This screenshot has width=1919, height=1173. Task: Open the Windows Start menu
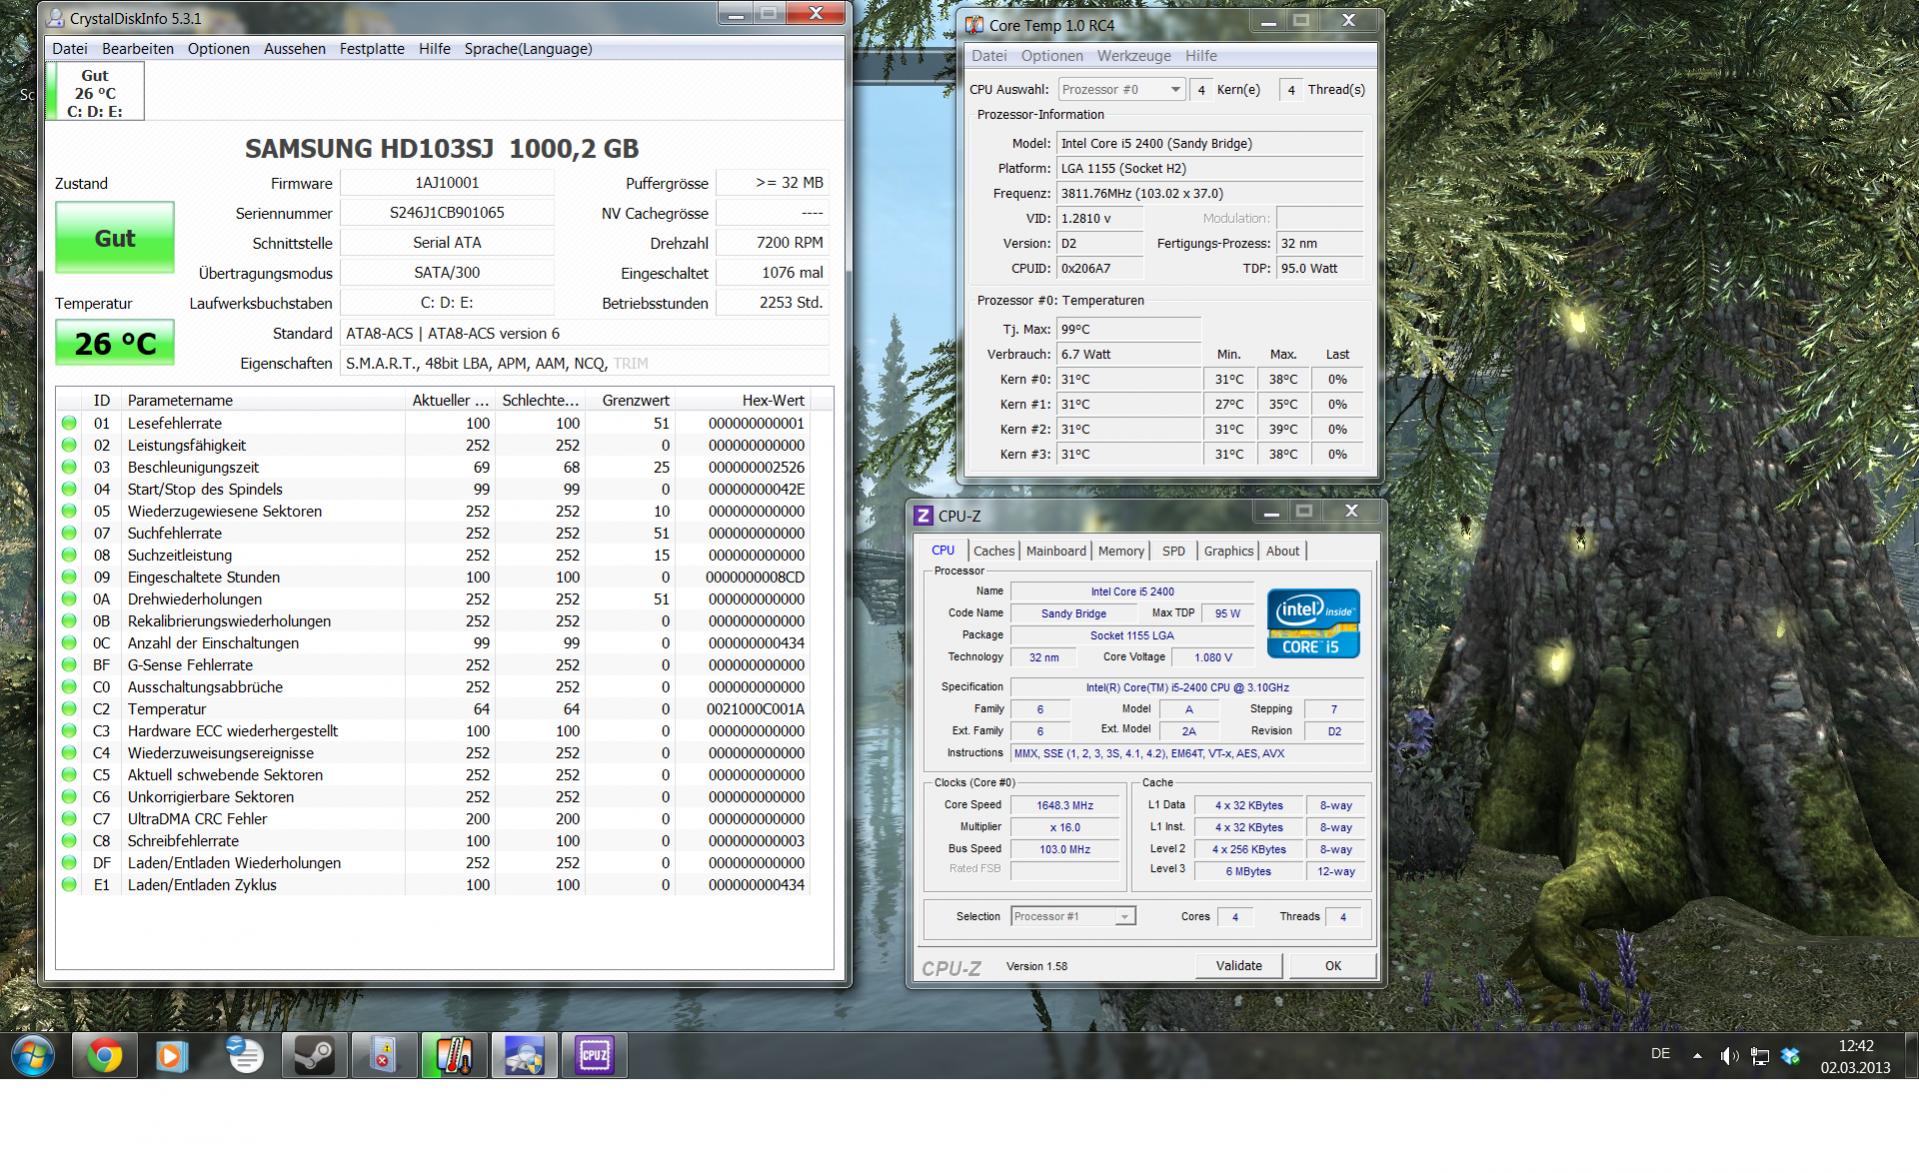coord(33,1055)
